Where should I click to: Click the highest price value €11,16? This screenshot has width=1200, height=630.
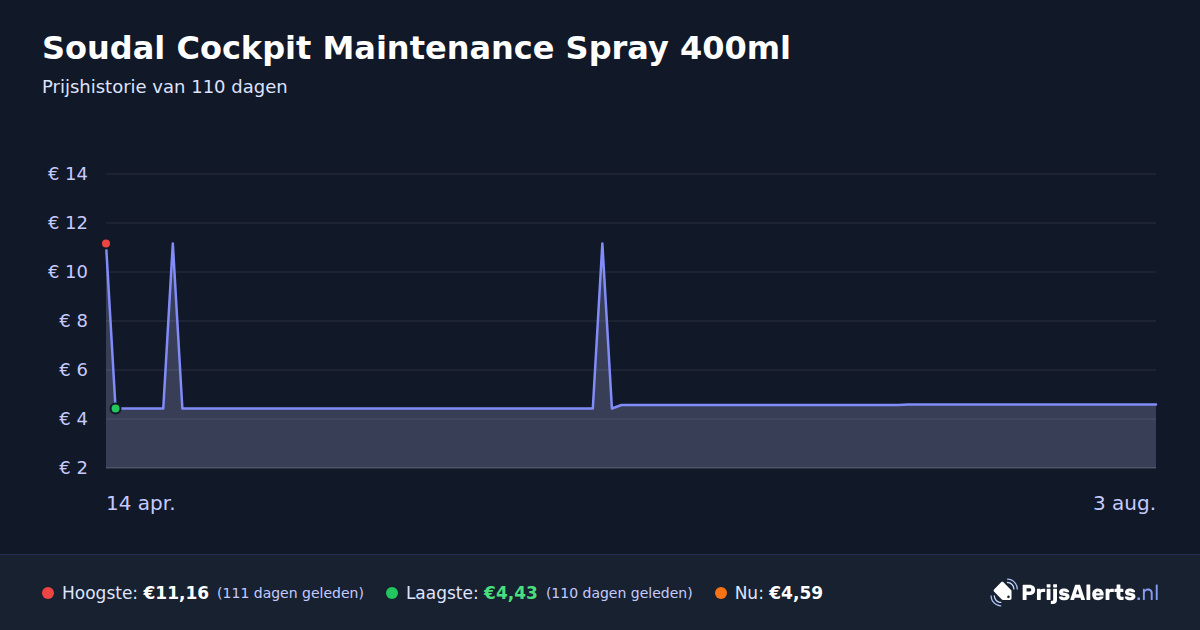pyautogui.click(x=176, y=593)
